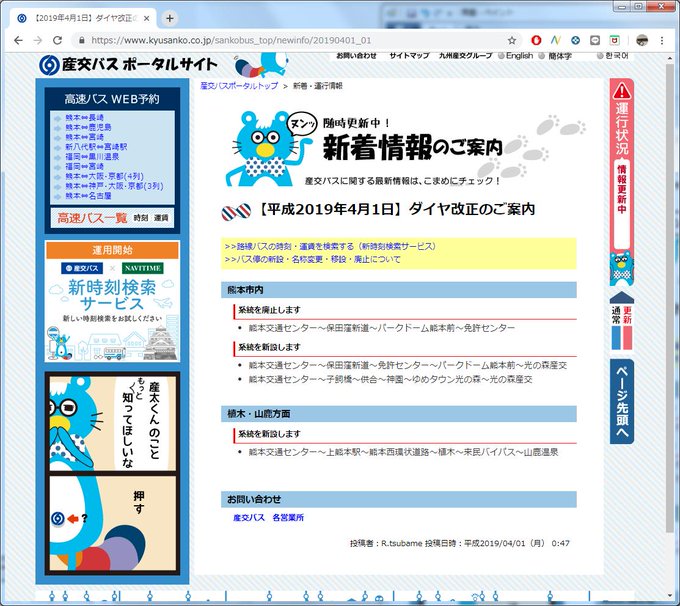Open the 熊本⇔宮崎 highway bus link

(85, 137)
